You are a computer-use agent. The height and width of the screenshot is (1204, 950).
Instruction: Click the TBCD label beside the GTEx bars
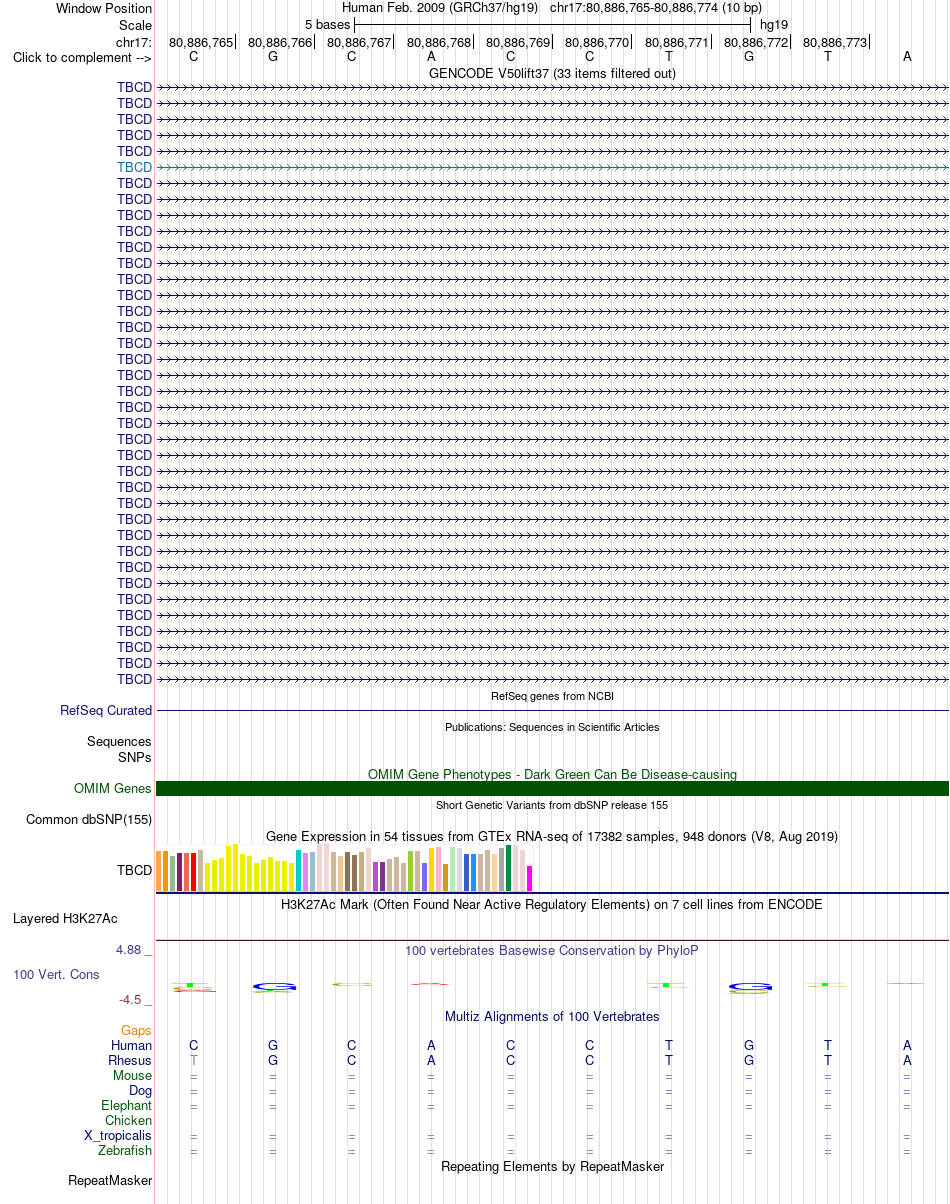pos(134,871)
